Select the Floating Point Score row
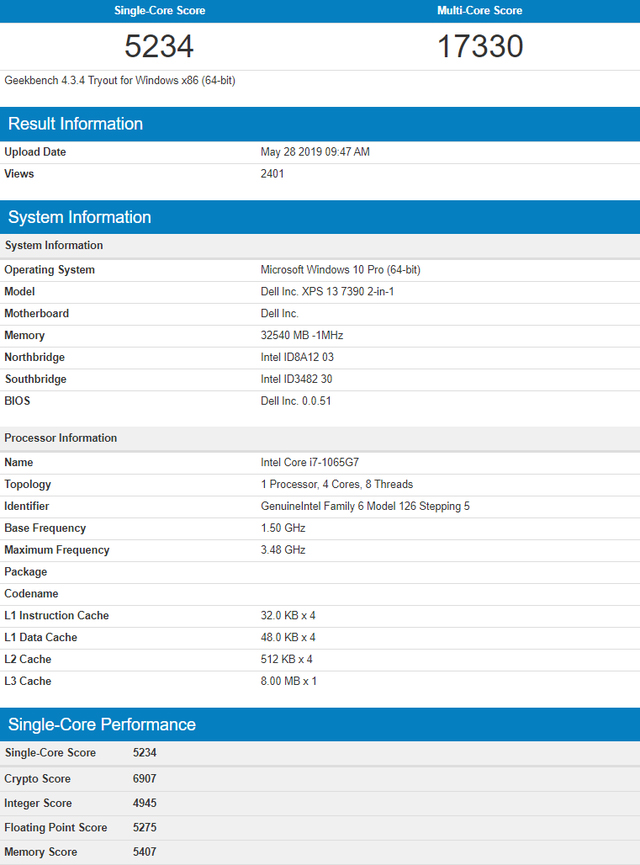Image resolution: width=640 pixels, height=865 pixels. point(320,827)
